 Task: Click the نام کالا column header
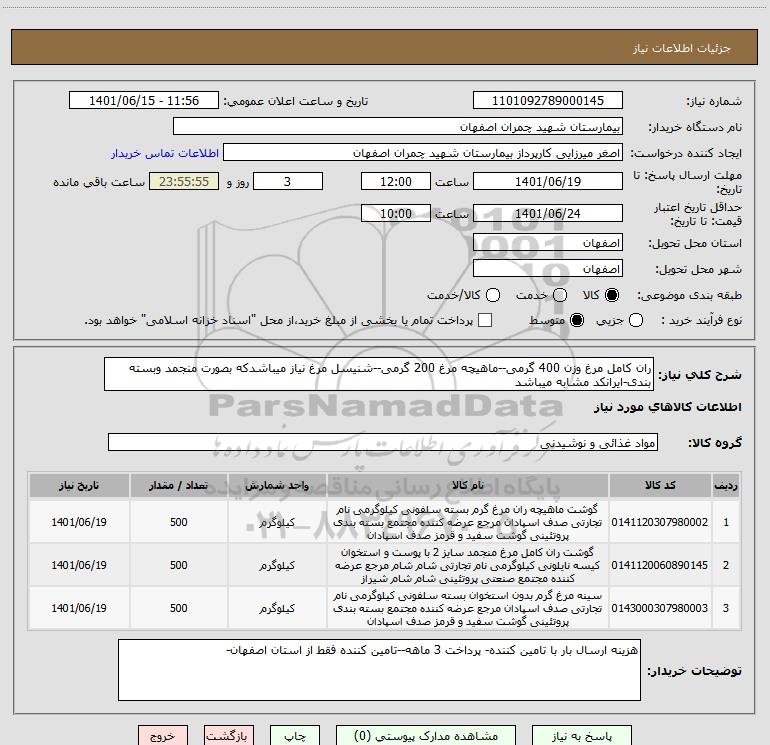click(468, 485)
